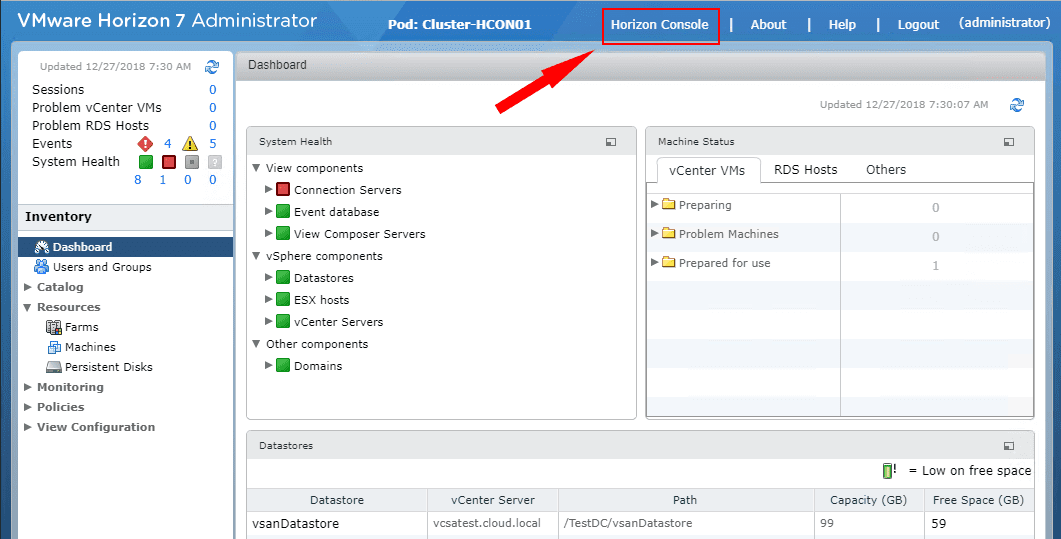Click the Dashboard gauge icon
The image size is (1061, 539).
pos(43,247)
